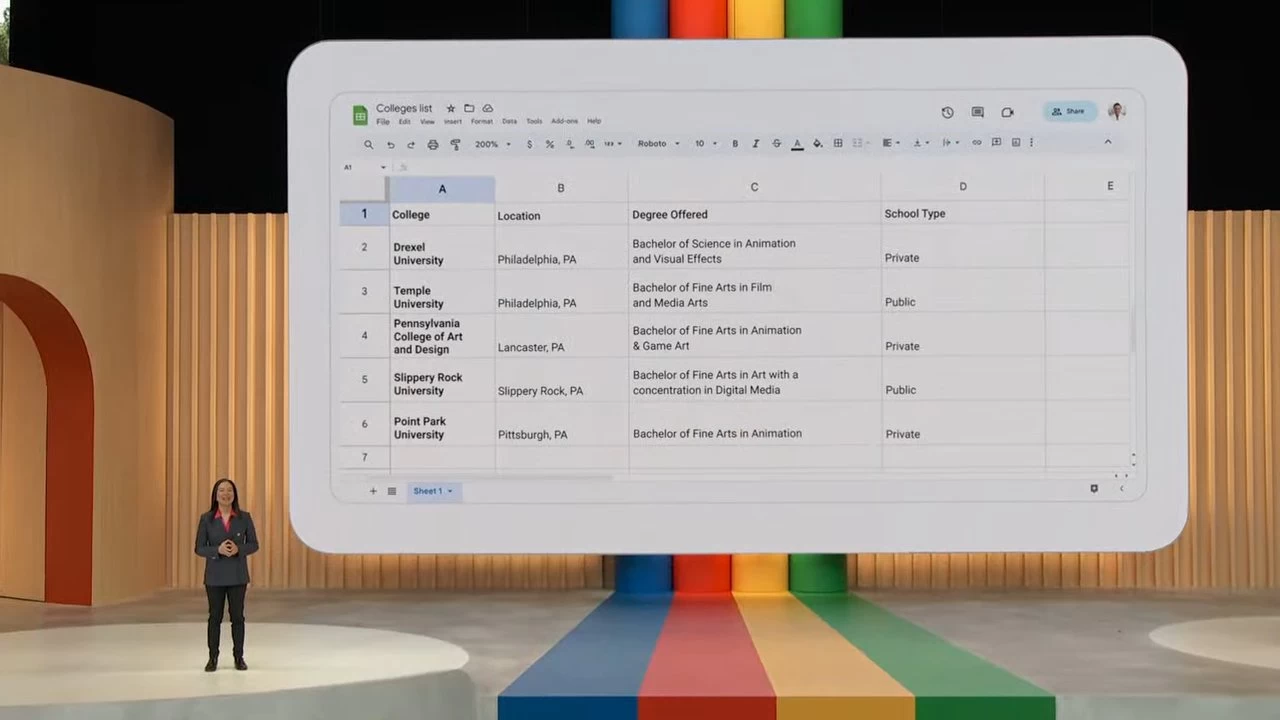Add a new sheet with plus button
Viewport: 1280px width, 720px height.
373,491
